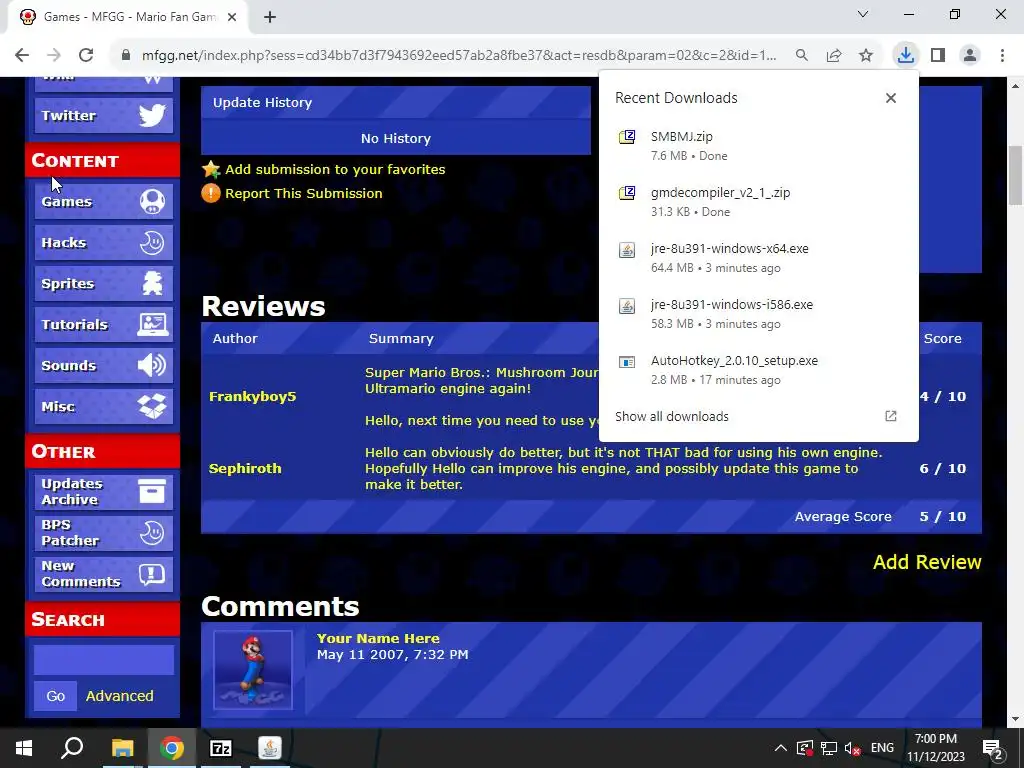Open the Twitter sidebar link

103,116
